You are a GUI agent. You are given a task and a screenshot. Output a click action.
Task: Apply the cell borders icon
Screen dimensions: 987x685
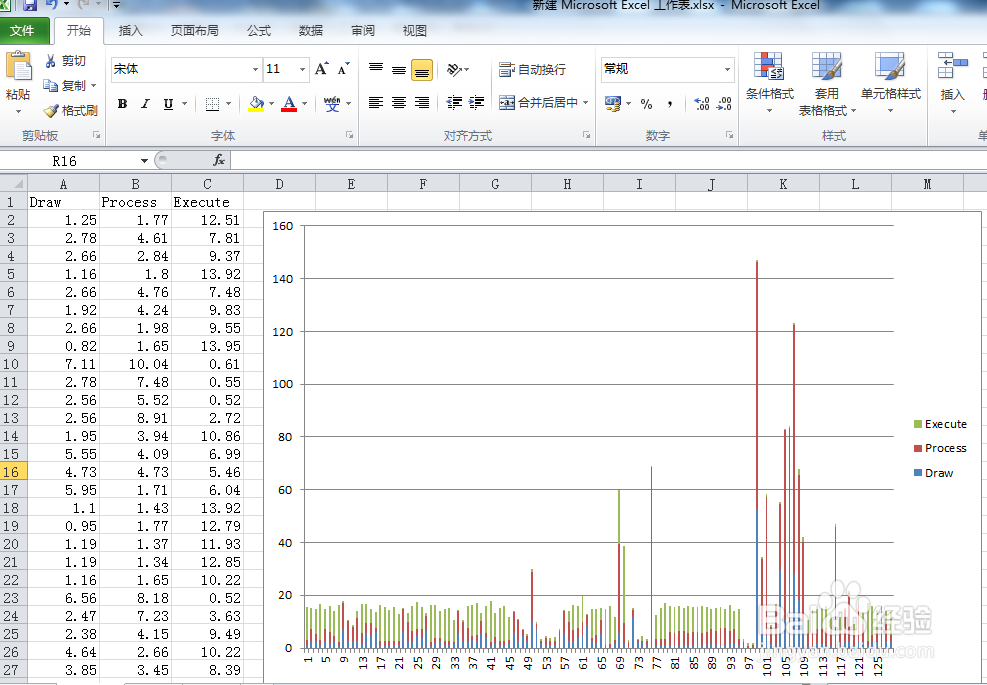click(x=213, y=103)
